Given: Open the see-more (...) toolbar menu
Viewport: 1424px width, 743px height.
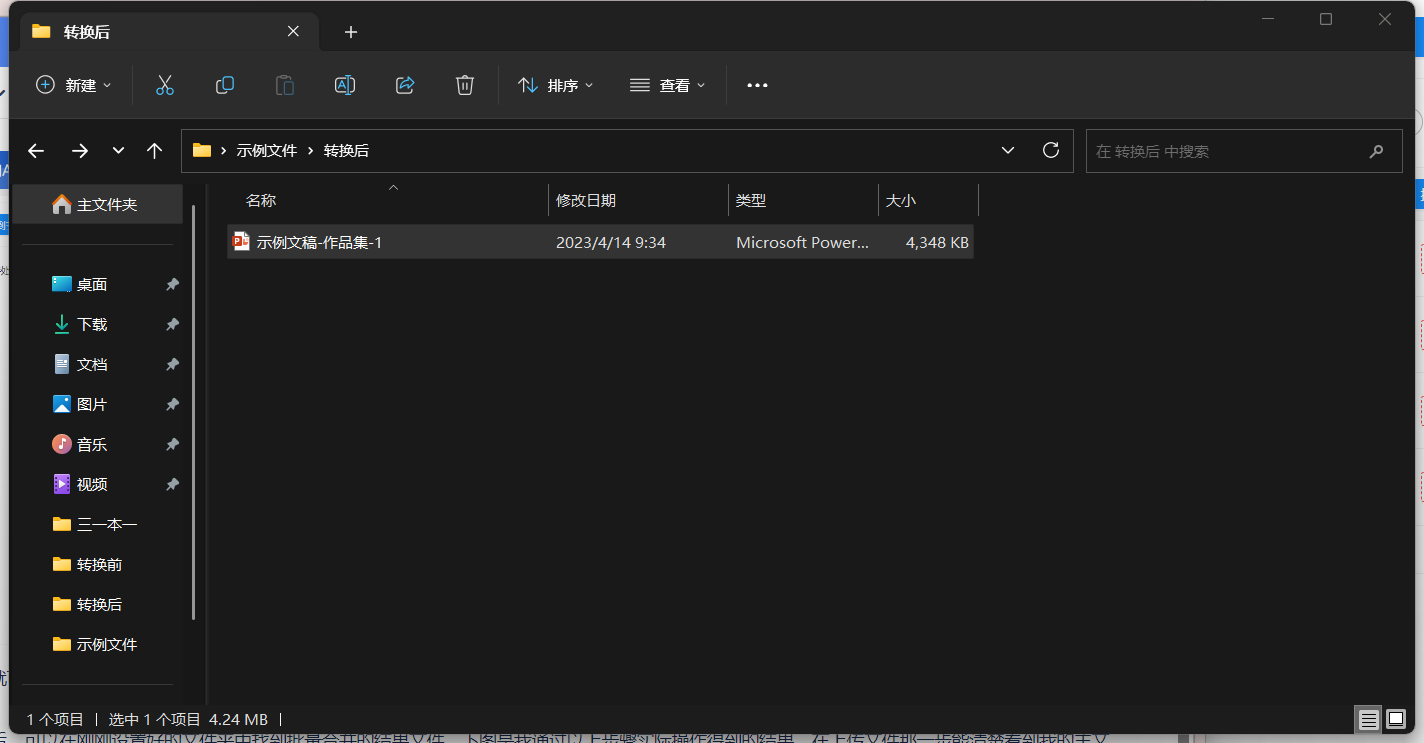Looking at the screenshot, I should coord(756,85).
